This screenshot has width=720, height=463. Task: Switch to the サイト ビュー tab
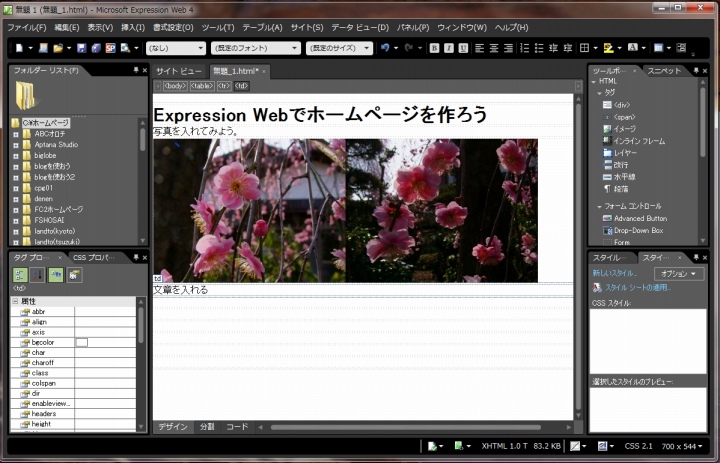tap(179, 71)
